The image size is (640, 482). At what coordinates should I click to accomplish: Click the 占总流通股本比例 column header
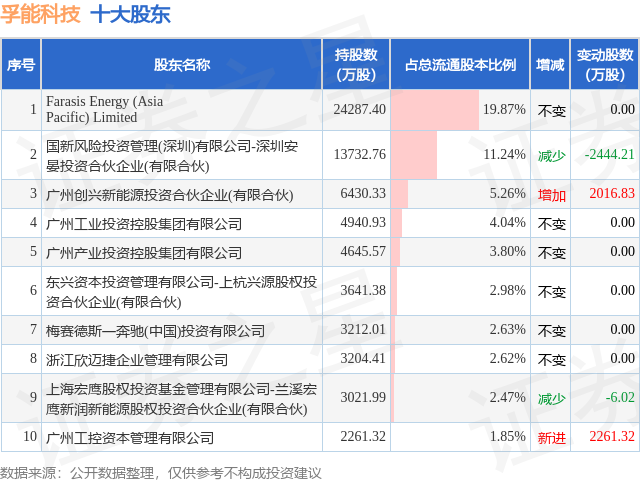460,64
